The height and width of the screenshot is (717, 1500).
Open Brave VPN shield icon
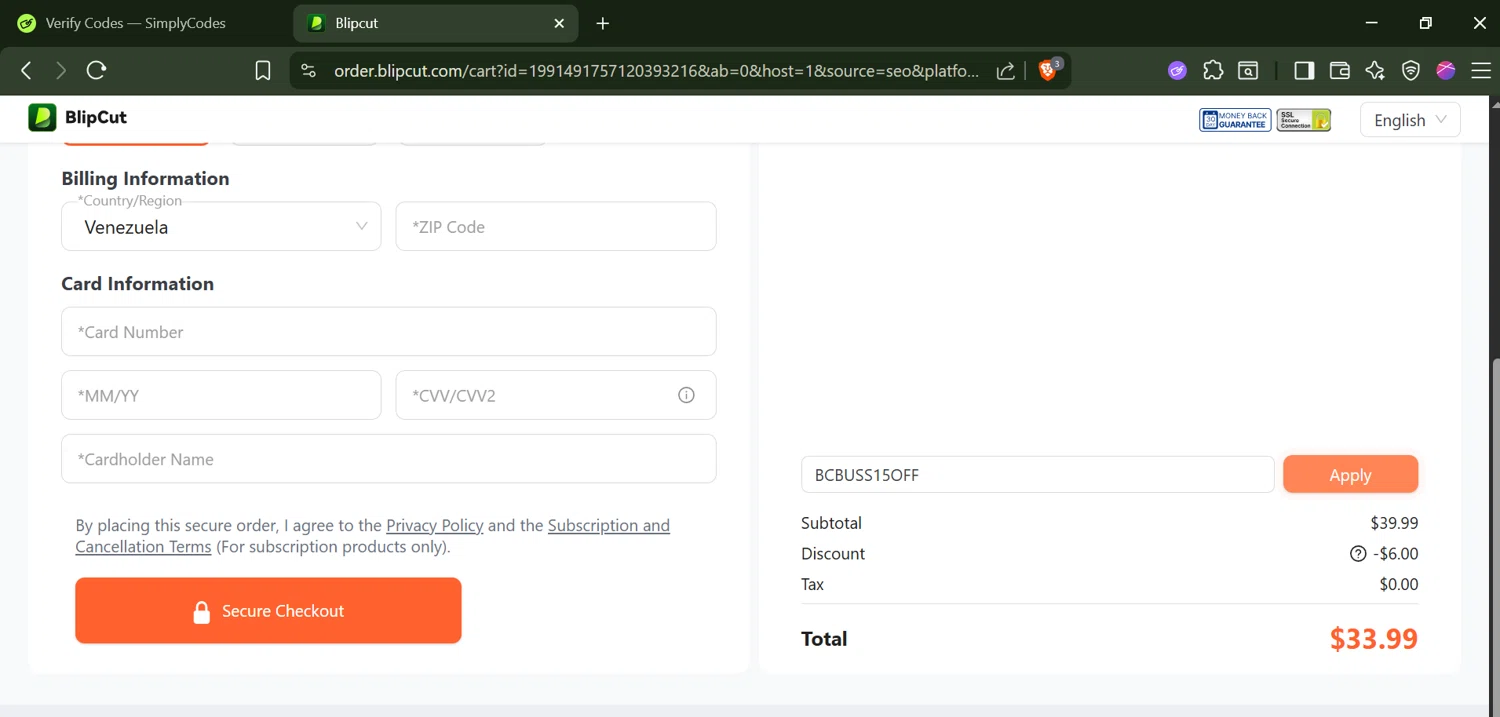[1411, 70]
